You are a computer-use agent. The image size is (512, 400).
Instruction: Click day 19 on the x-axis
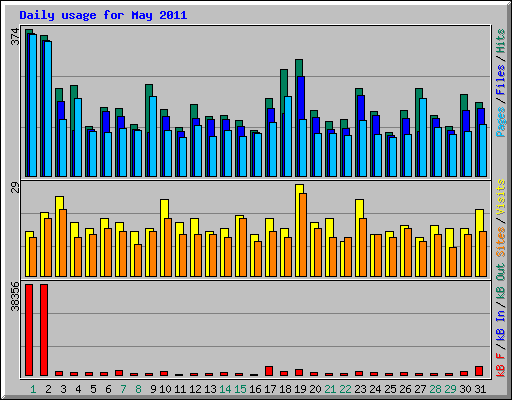click(300, 389)
